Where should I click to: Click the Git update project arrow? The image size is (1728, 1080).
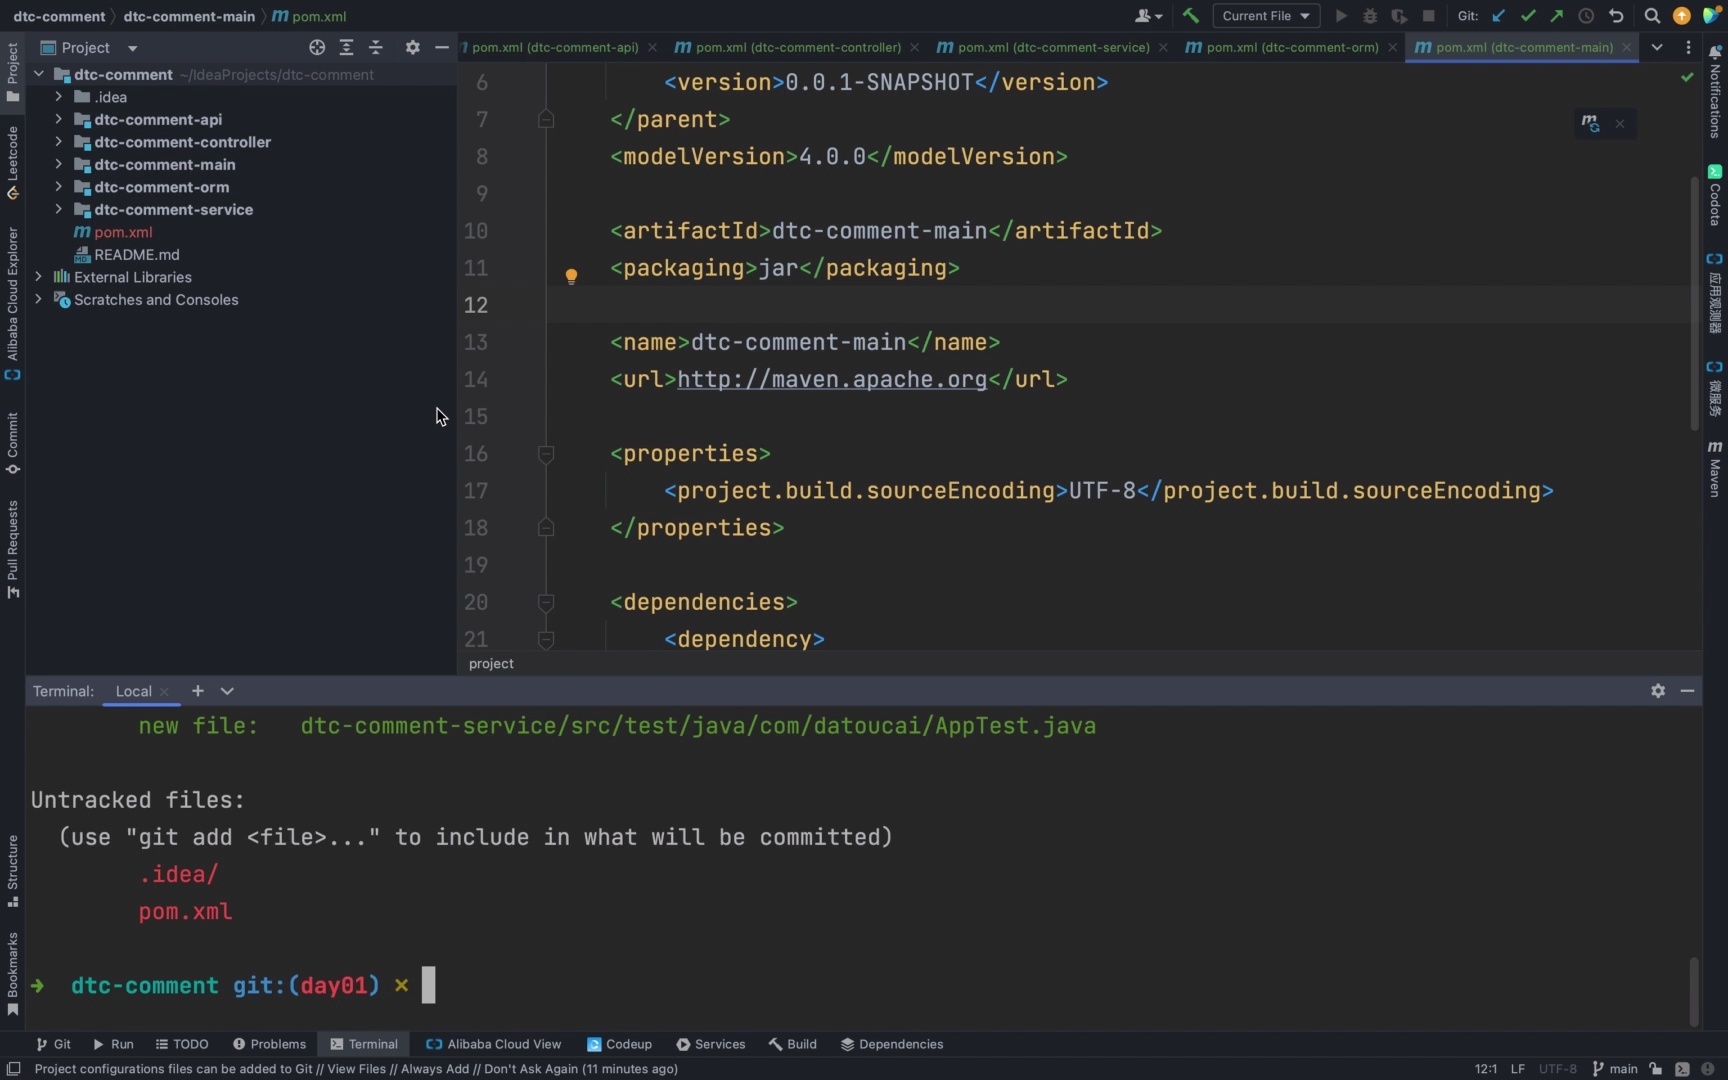point(1498,16)
